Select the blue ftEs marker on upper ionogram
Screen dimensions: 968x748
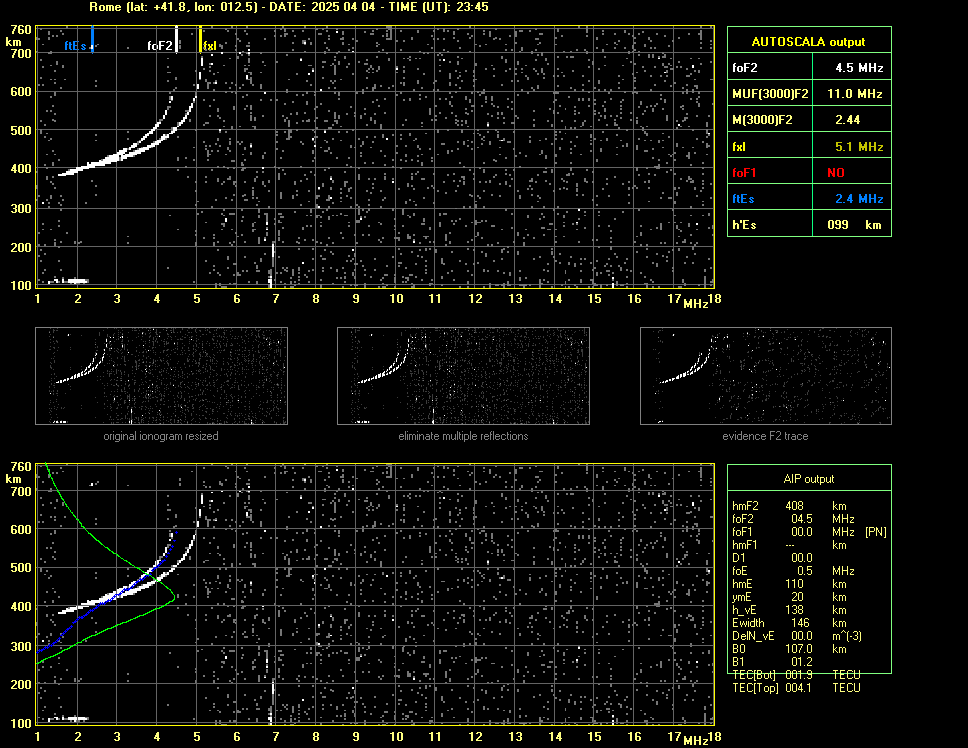point(93,39)
